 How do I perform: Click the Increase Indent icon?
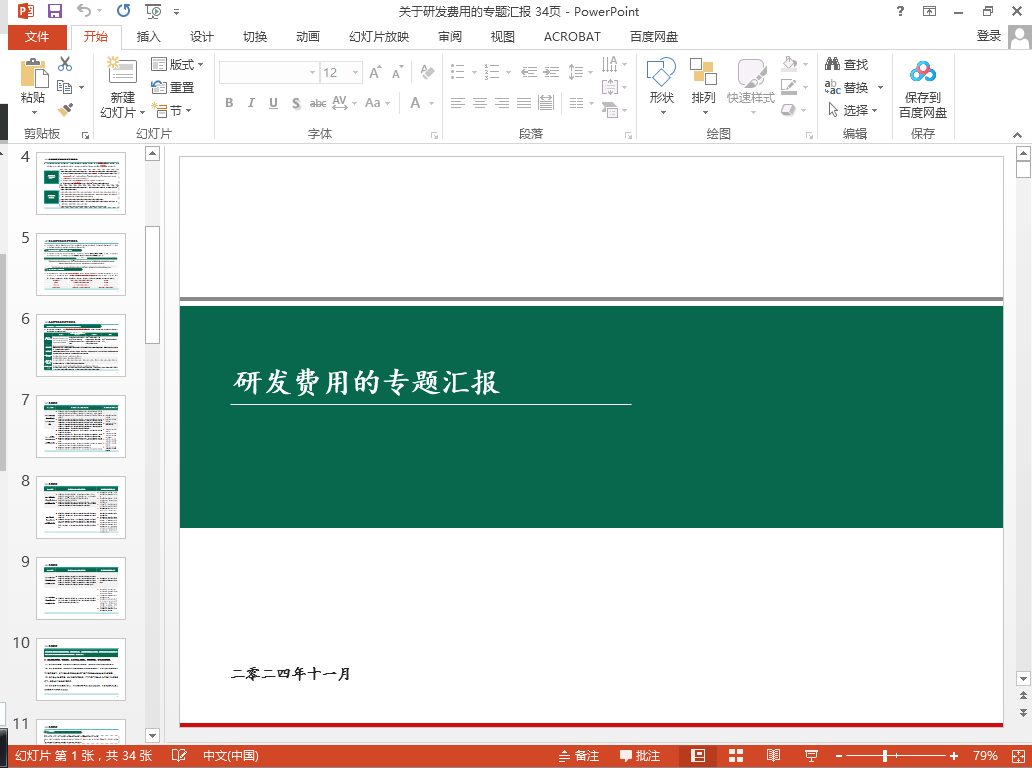click(x=552, y=72)
